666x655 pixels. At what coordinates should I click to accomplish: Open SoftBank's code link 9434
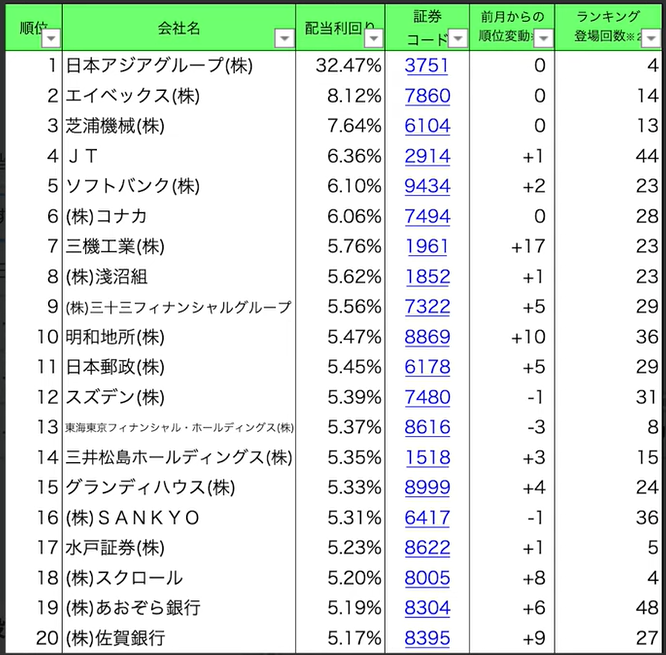pyautogui.click(x=427, y=186)
